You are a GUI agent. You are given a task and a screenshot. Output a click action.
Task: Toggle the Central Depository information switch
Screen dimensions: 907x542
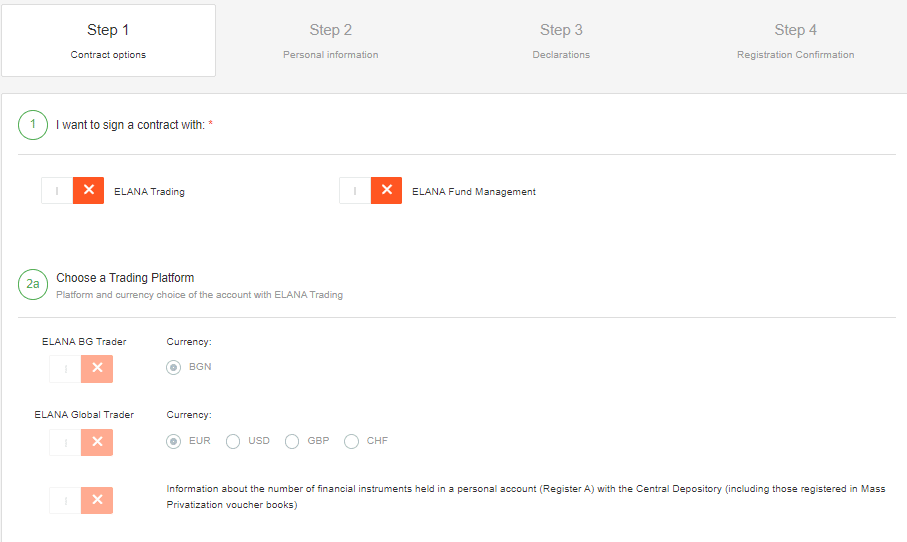(x=81, y=500)
